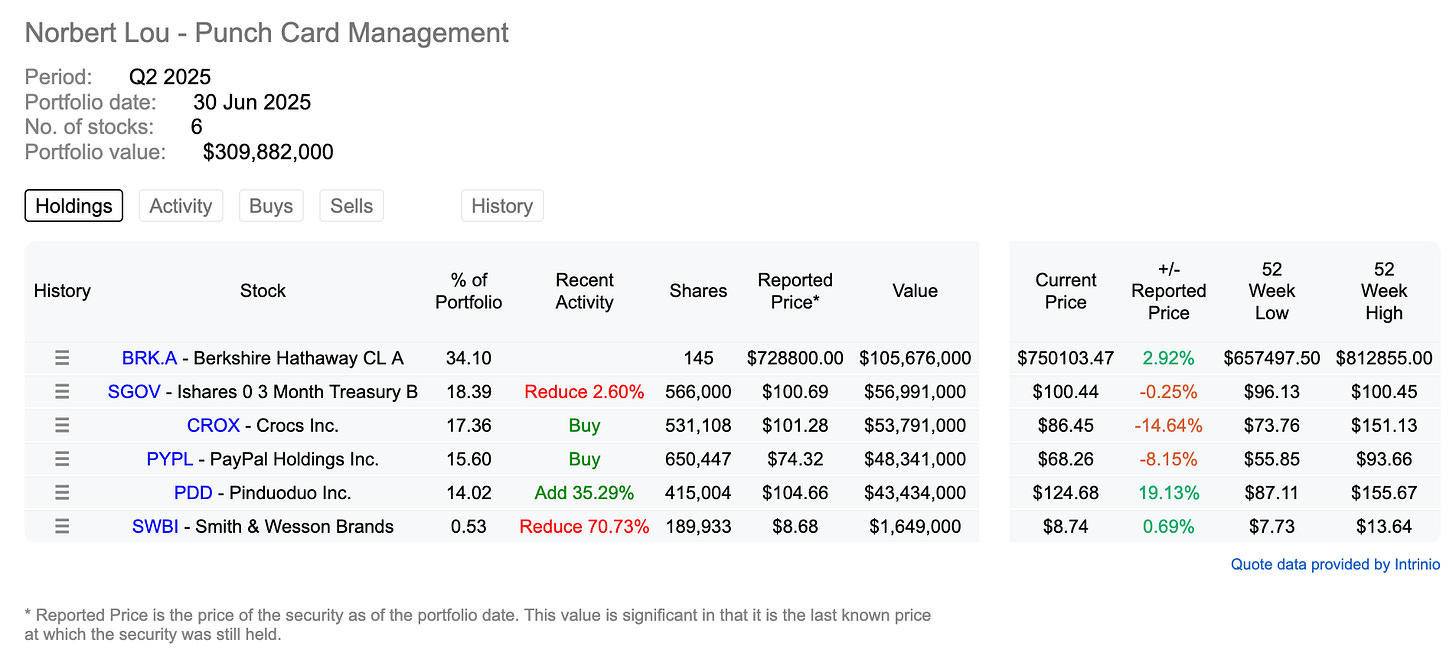Click the Stock column header

[x=263, y=291]
